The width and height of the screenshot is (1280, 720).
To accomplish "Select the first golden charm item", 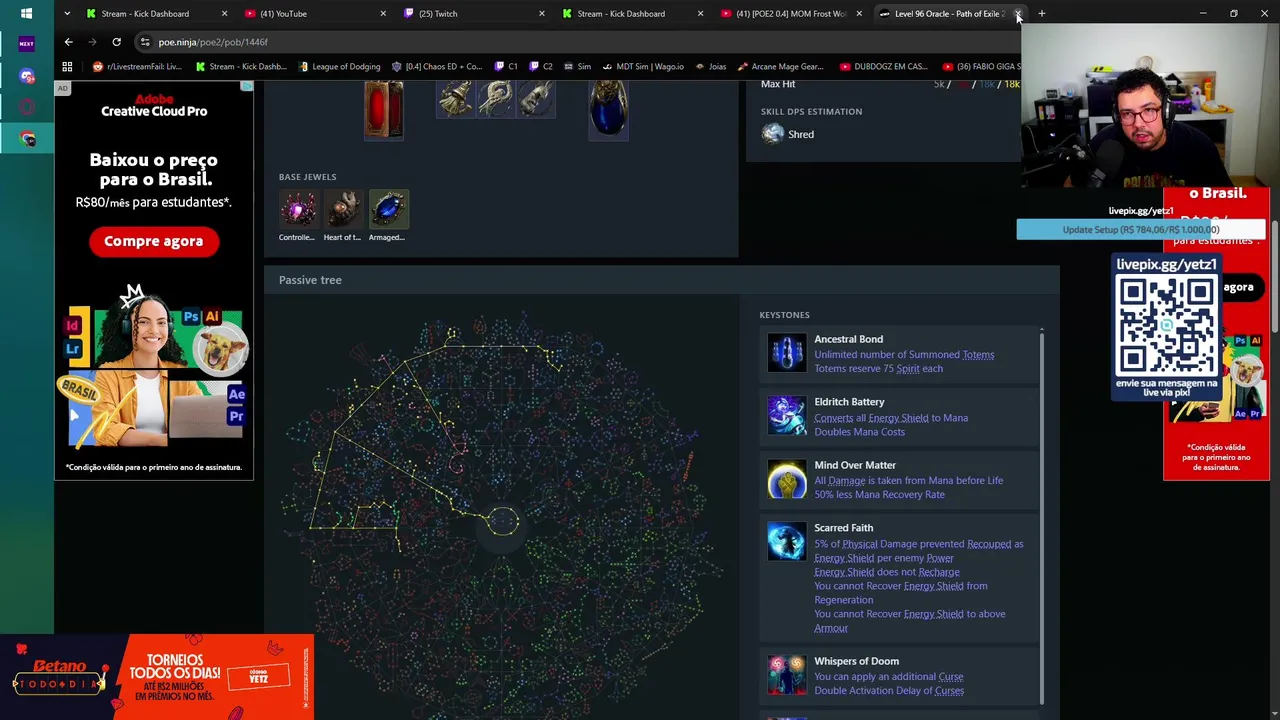I will coord(456,98).
